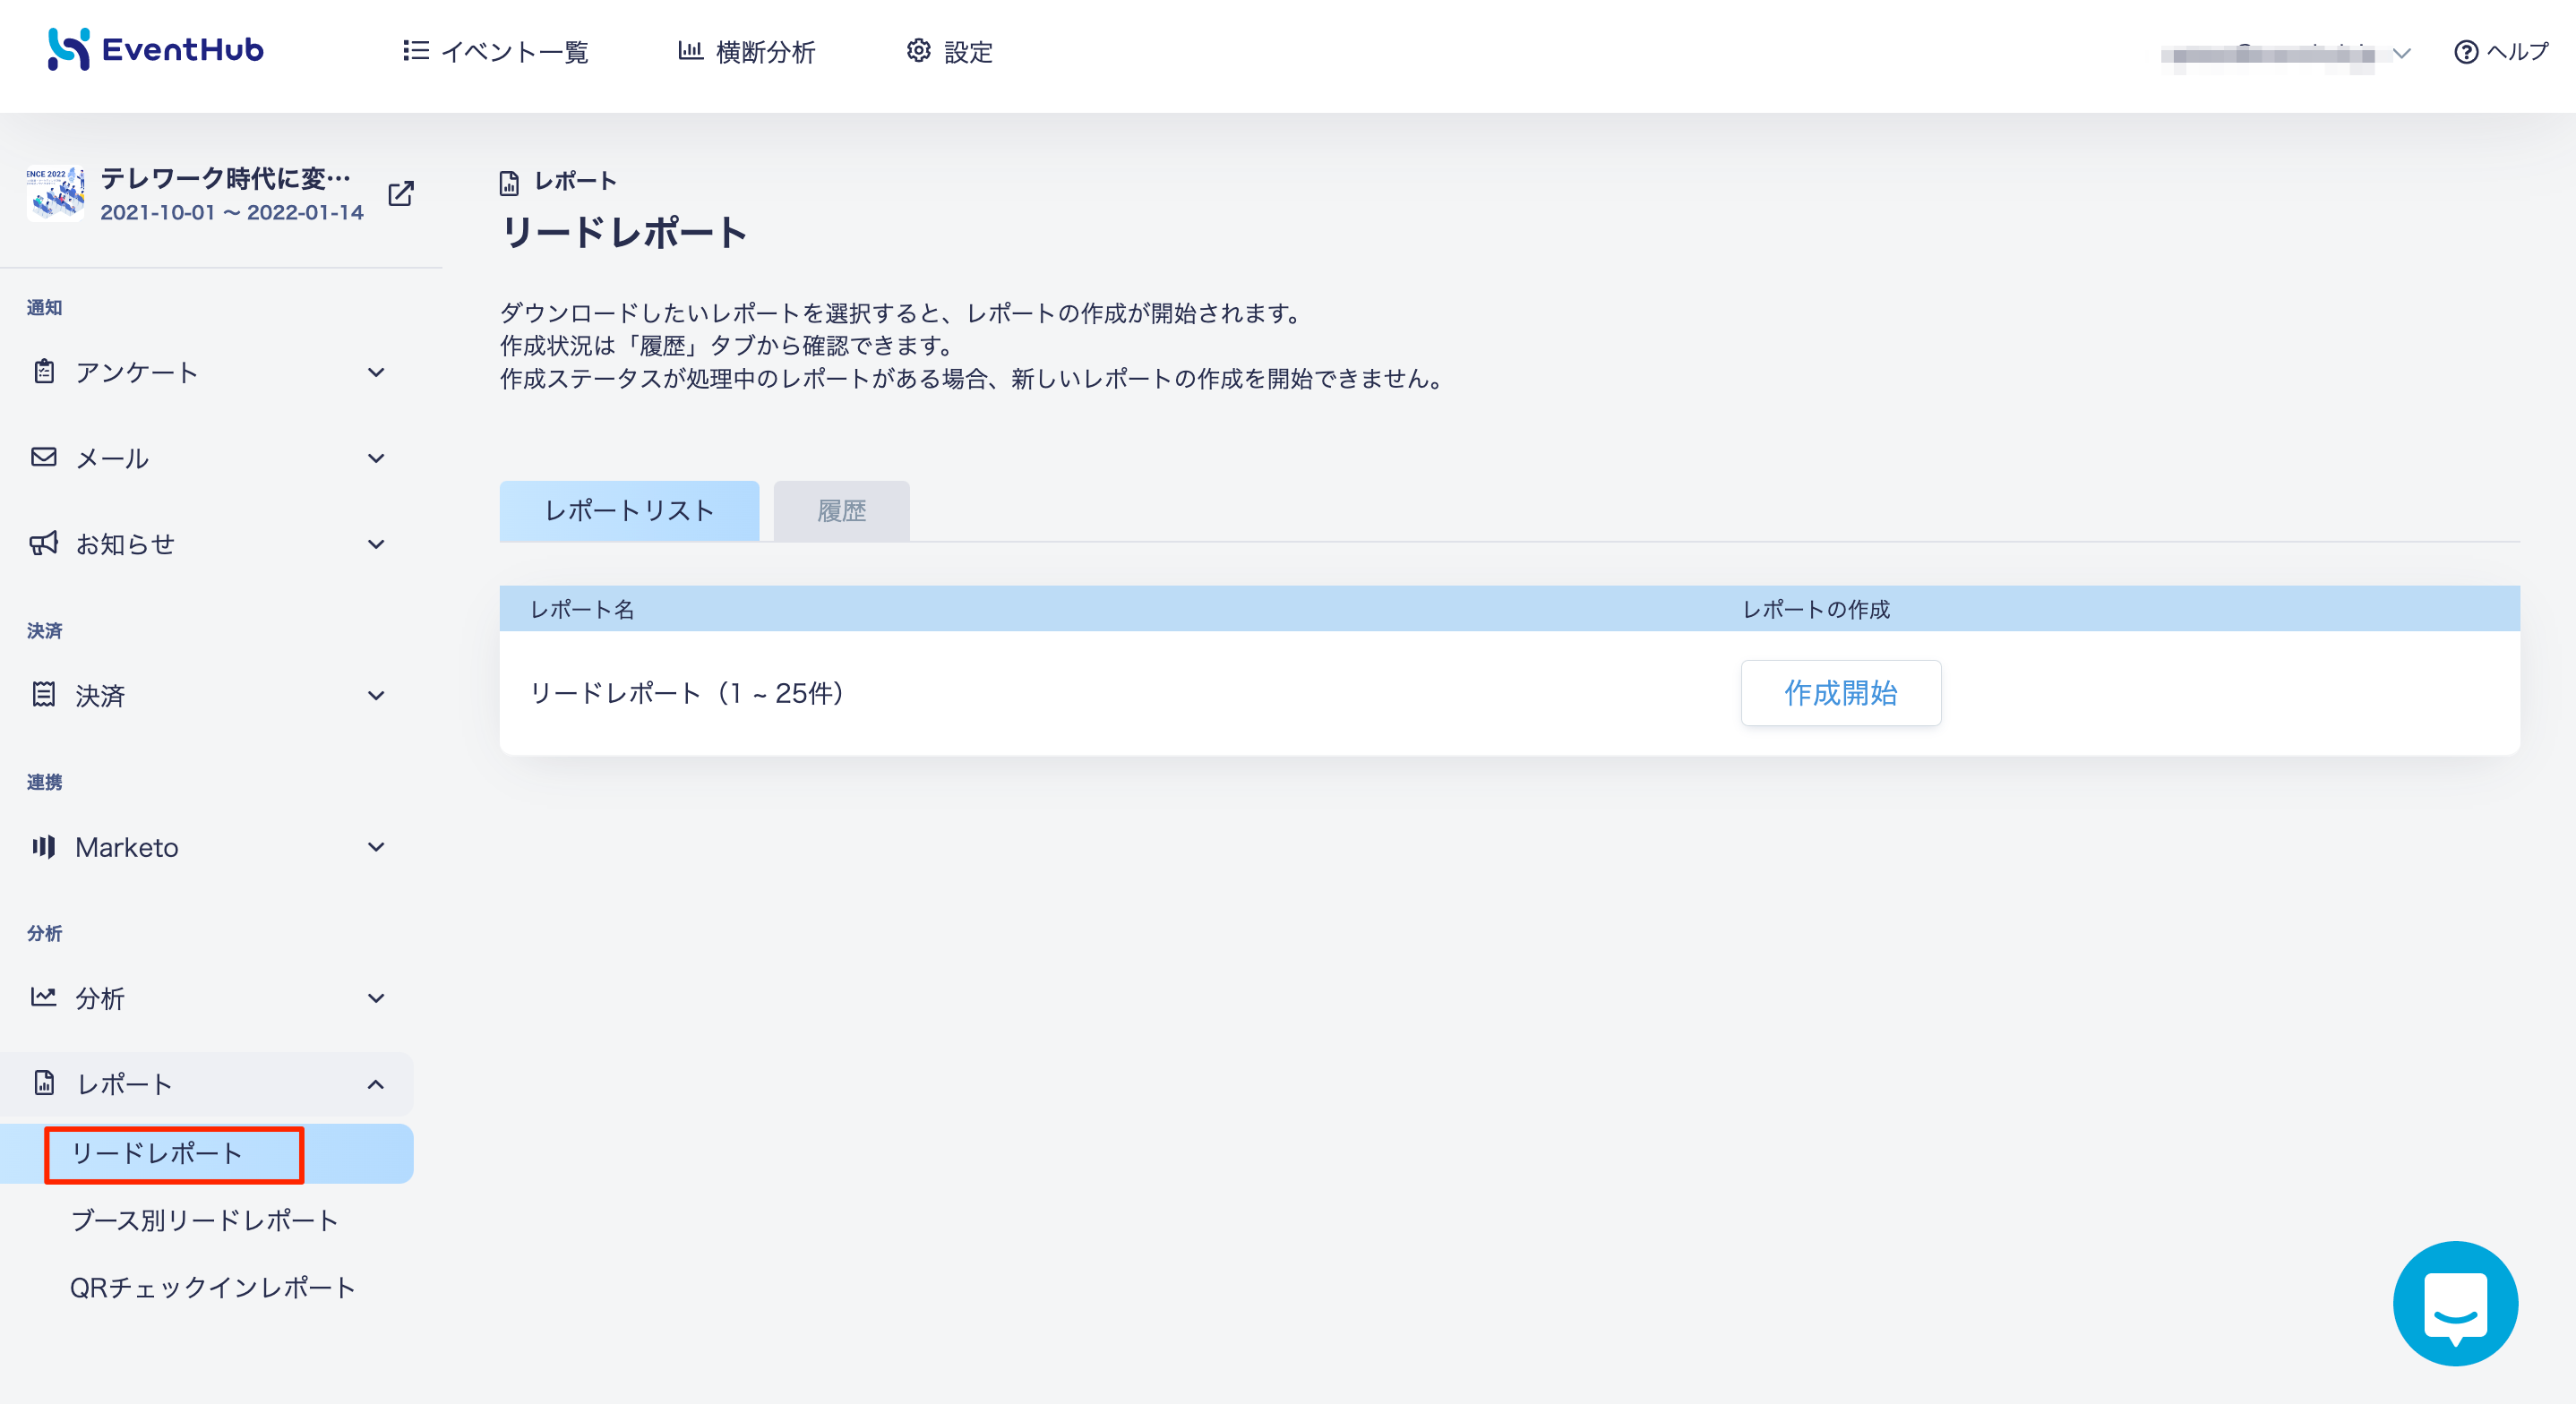Screen dimensions: 2576x1404
Task: Click the レポート document icon in sidebar
Action: point(44,1082)
